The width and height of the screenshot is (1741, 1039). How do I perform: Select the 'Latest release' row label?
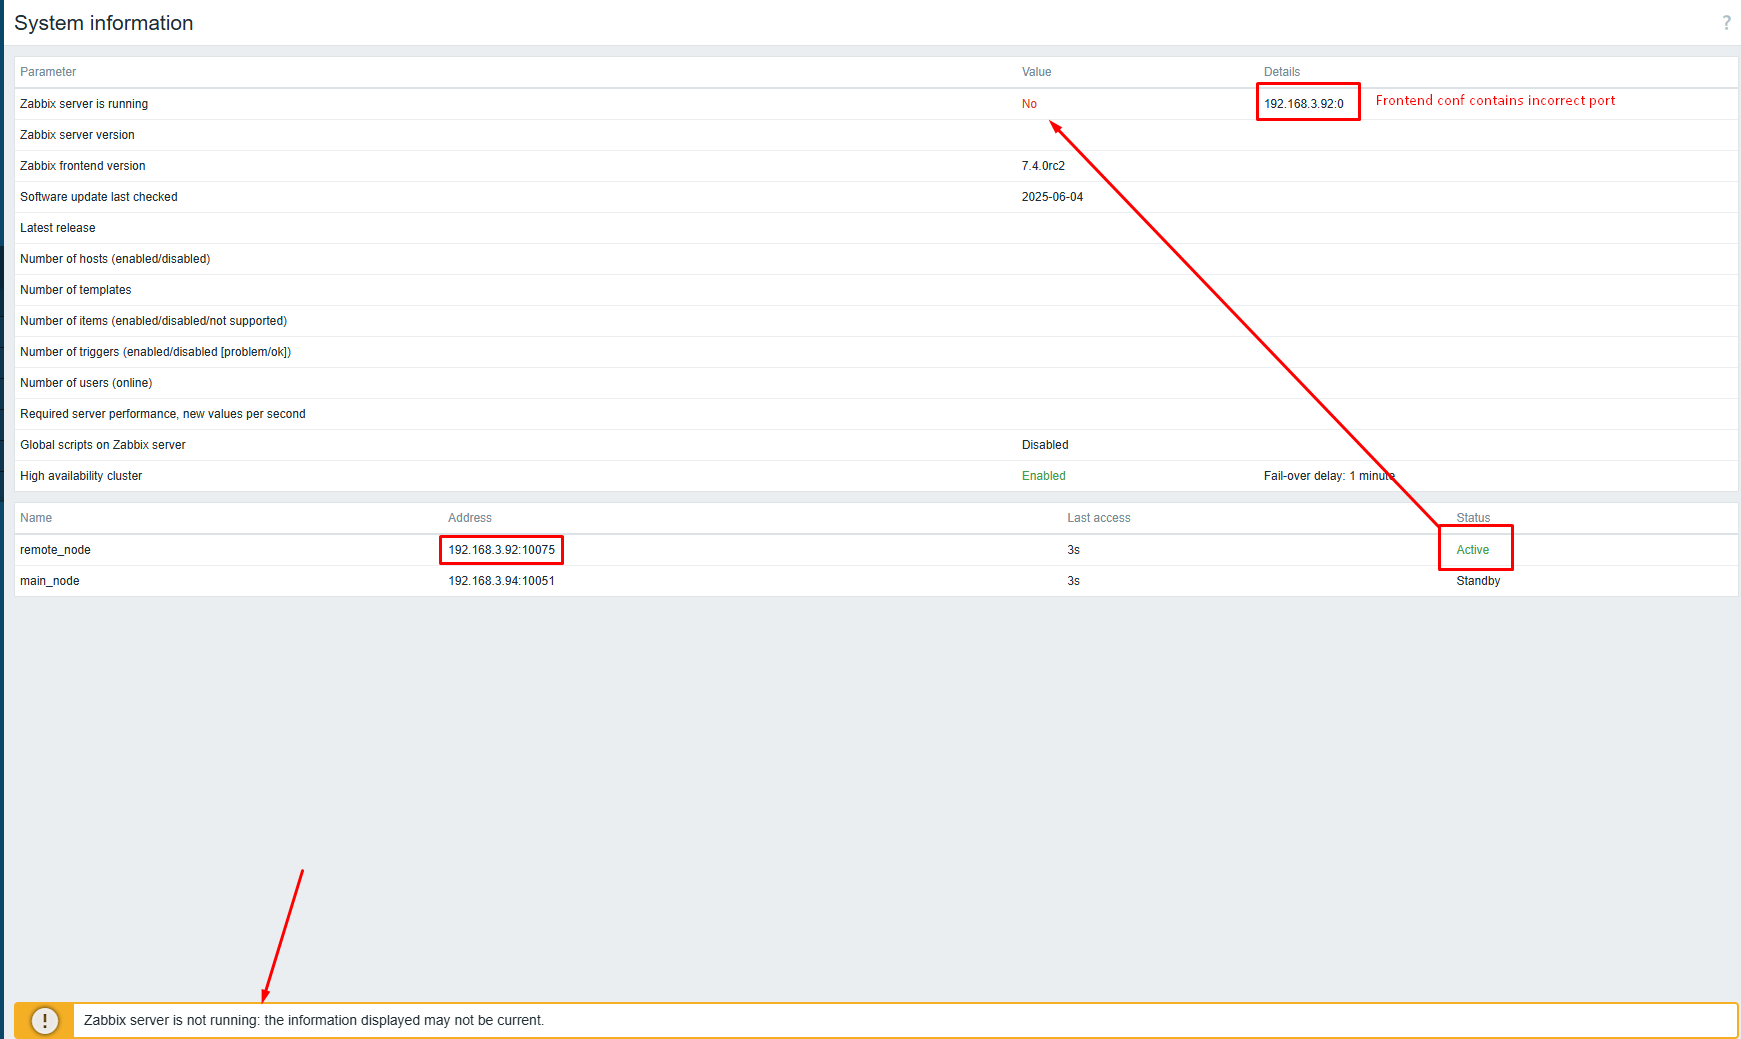(x=58, y=228)
